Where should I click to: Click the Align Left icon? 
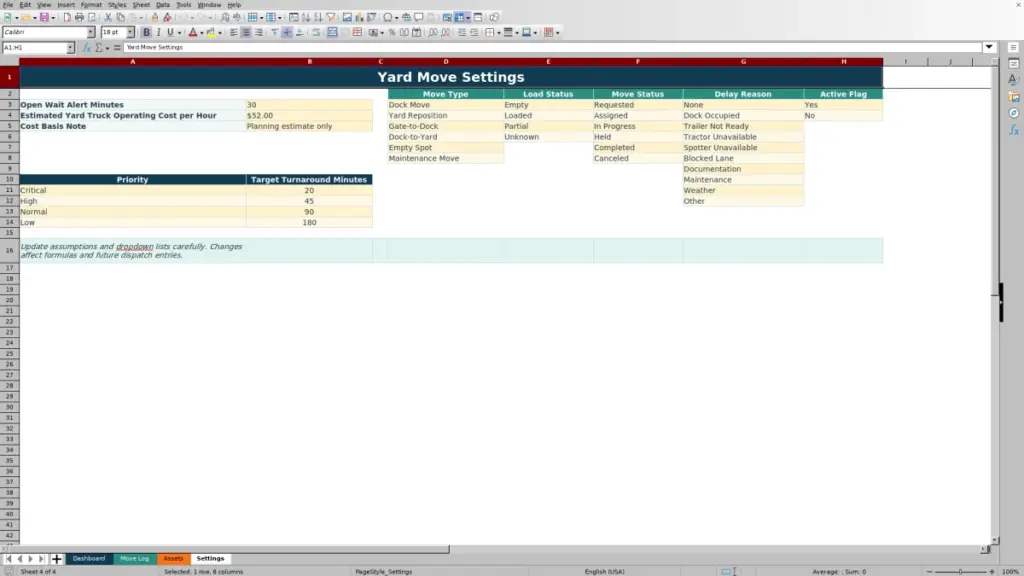coord(234,32)
